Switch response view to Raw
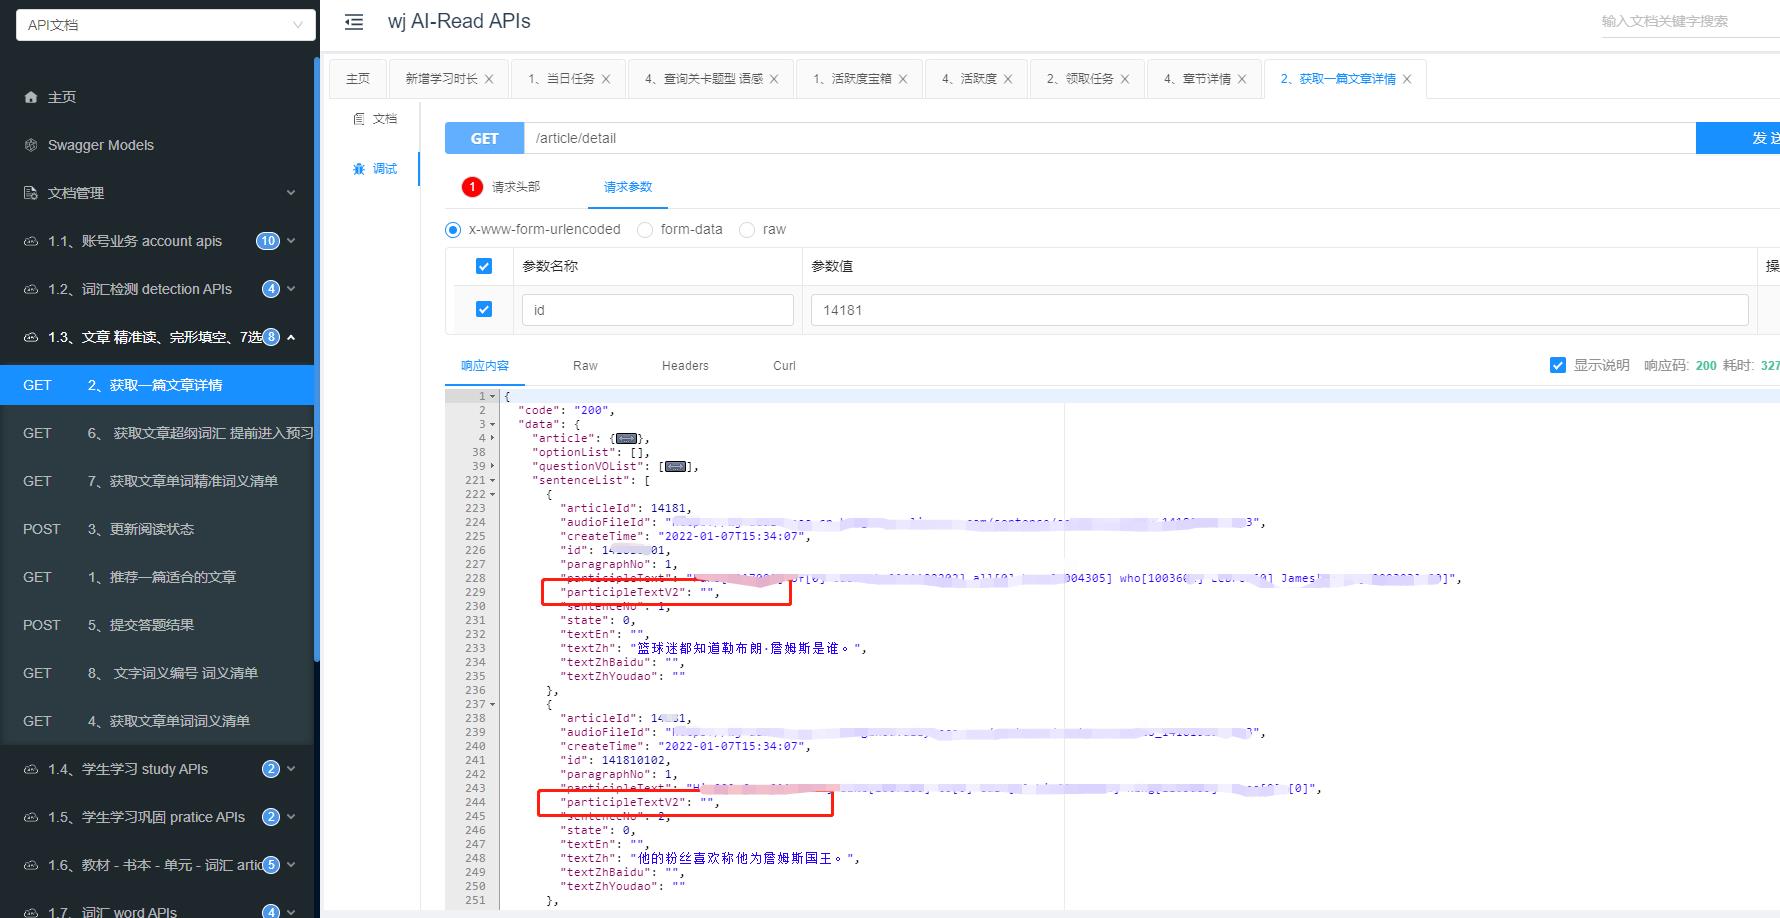 click(585, 366)
